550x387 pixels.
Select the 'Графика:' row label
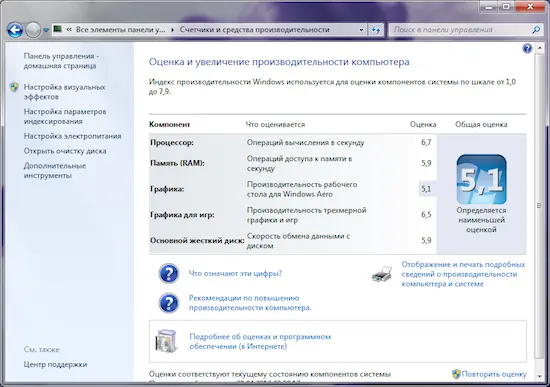167,189
